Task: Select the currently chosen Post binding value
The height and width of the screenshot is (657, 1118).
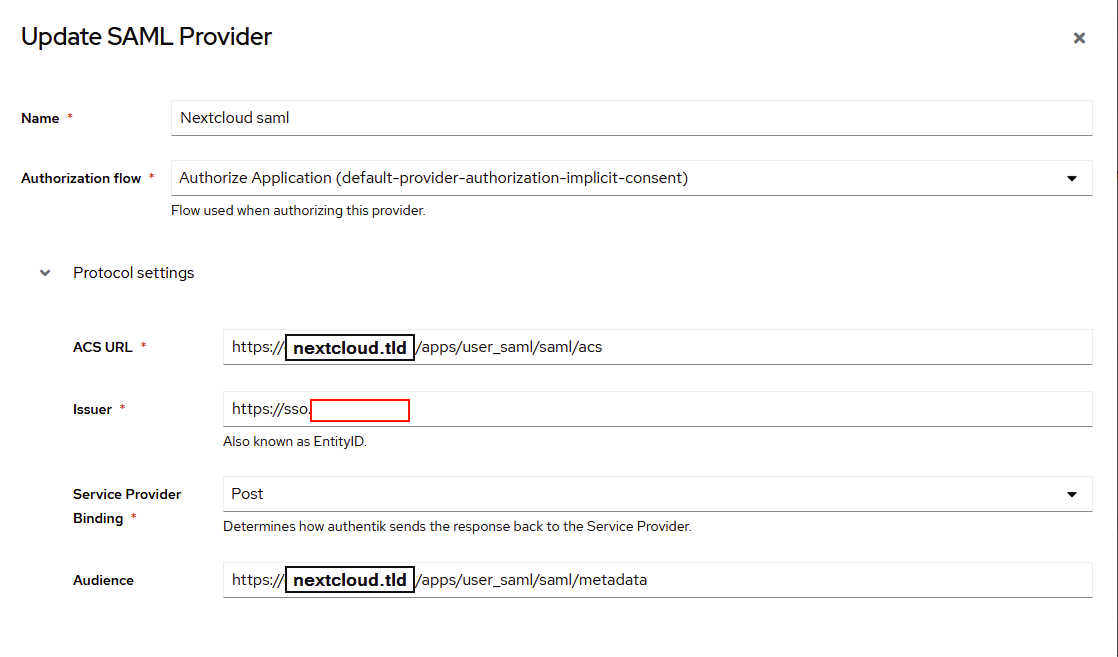Action: (246, 493)
